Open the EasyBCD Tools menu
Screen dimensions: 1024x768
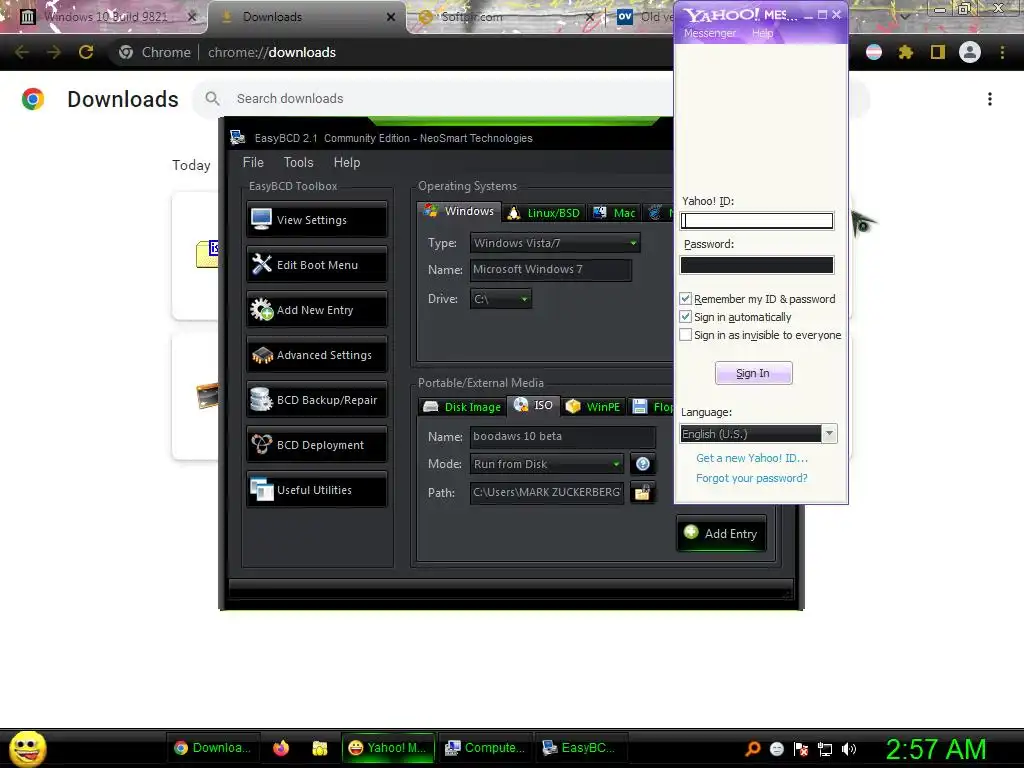298,162
